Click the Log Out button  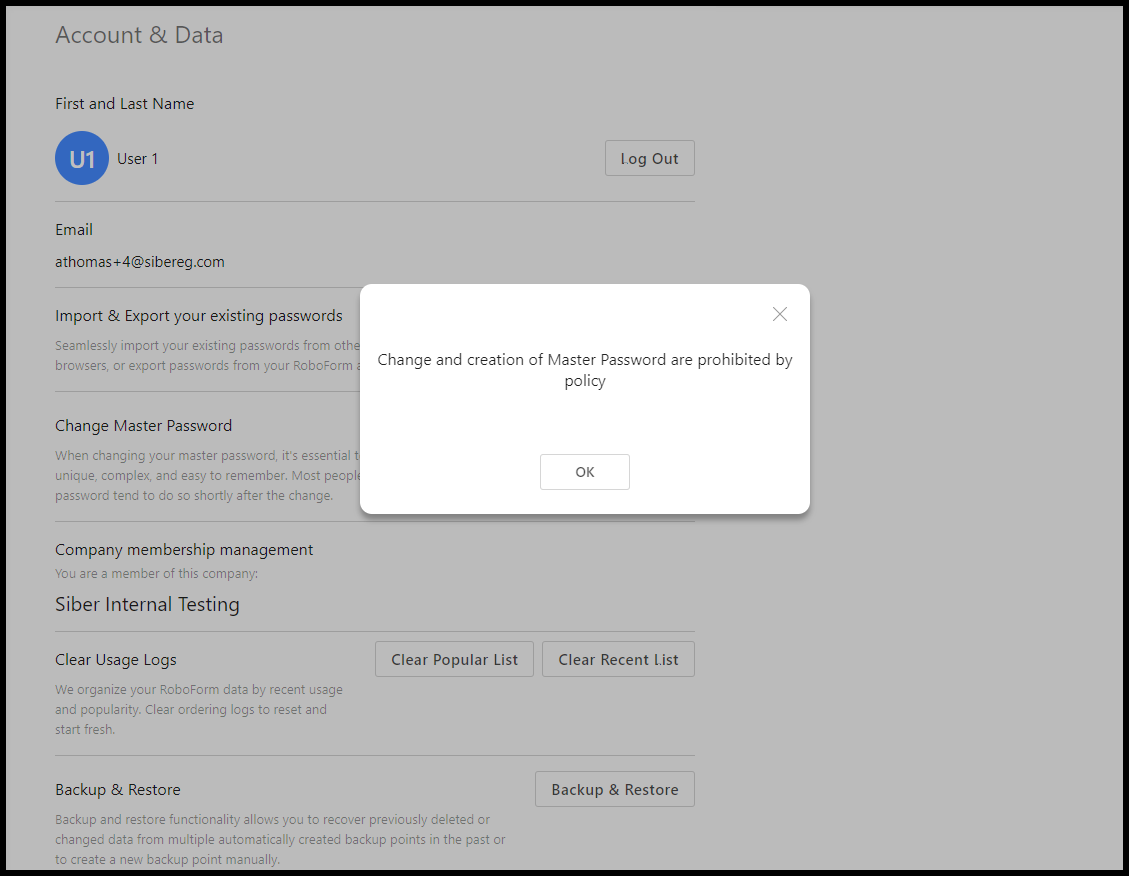(649, 158)
